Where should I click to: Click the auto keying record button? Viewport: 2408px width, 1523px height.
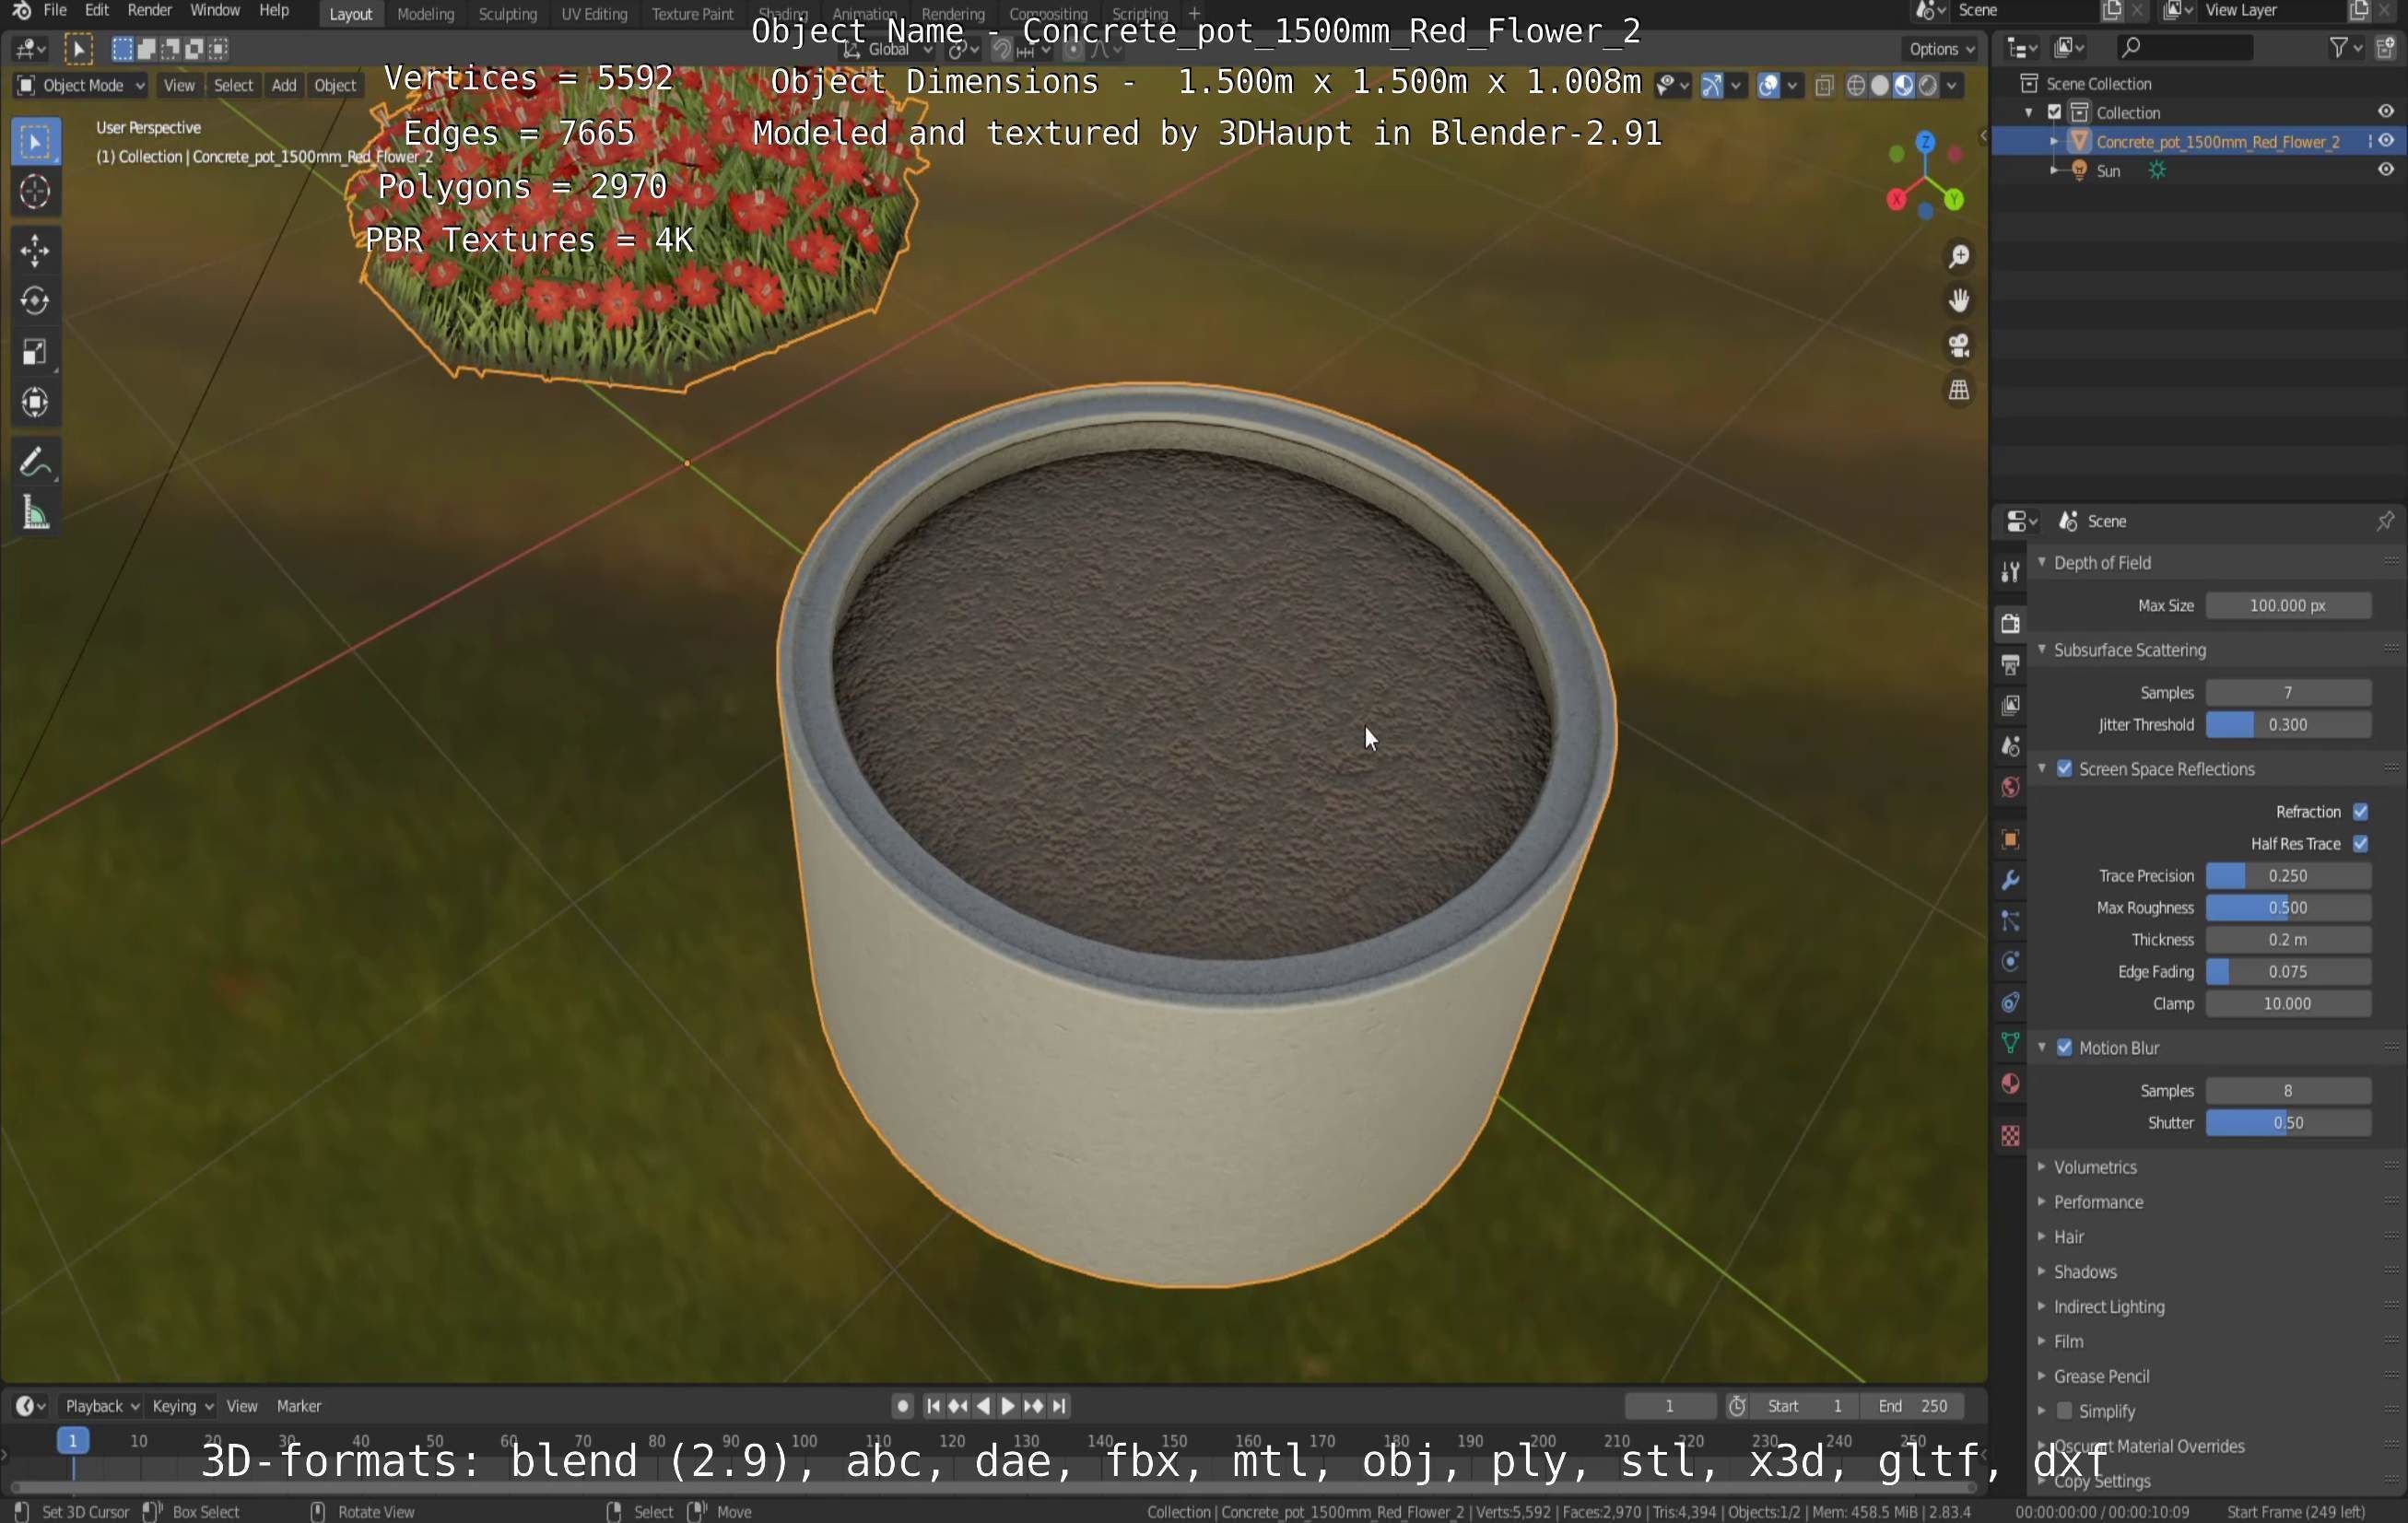click(x=902, y=1406)
